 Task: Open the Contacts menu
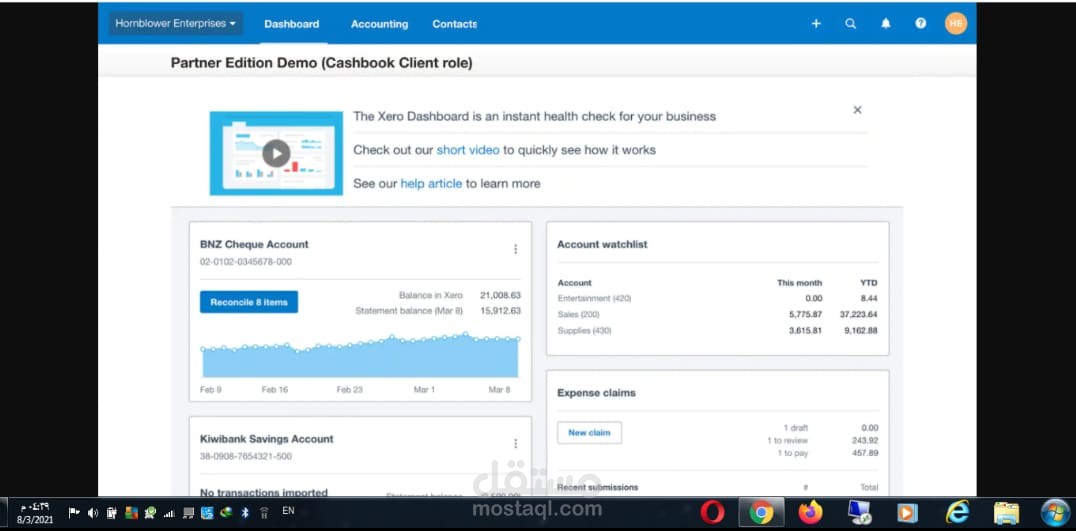pos(454,24)
